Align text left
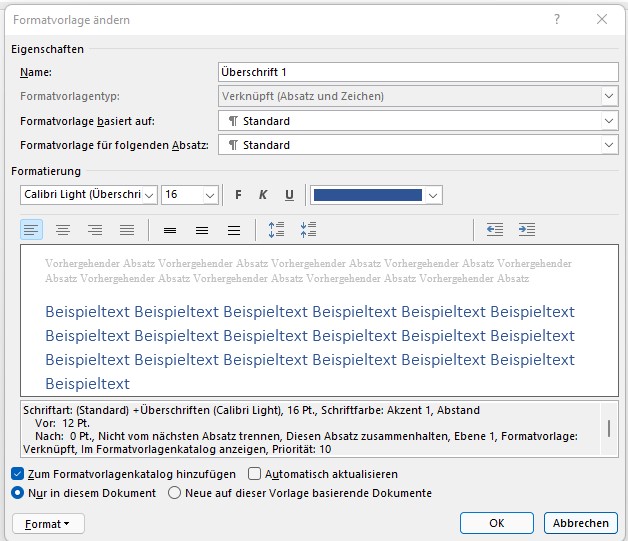 [x=31, y=230]
